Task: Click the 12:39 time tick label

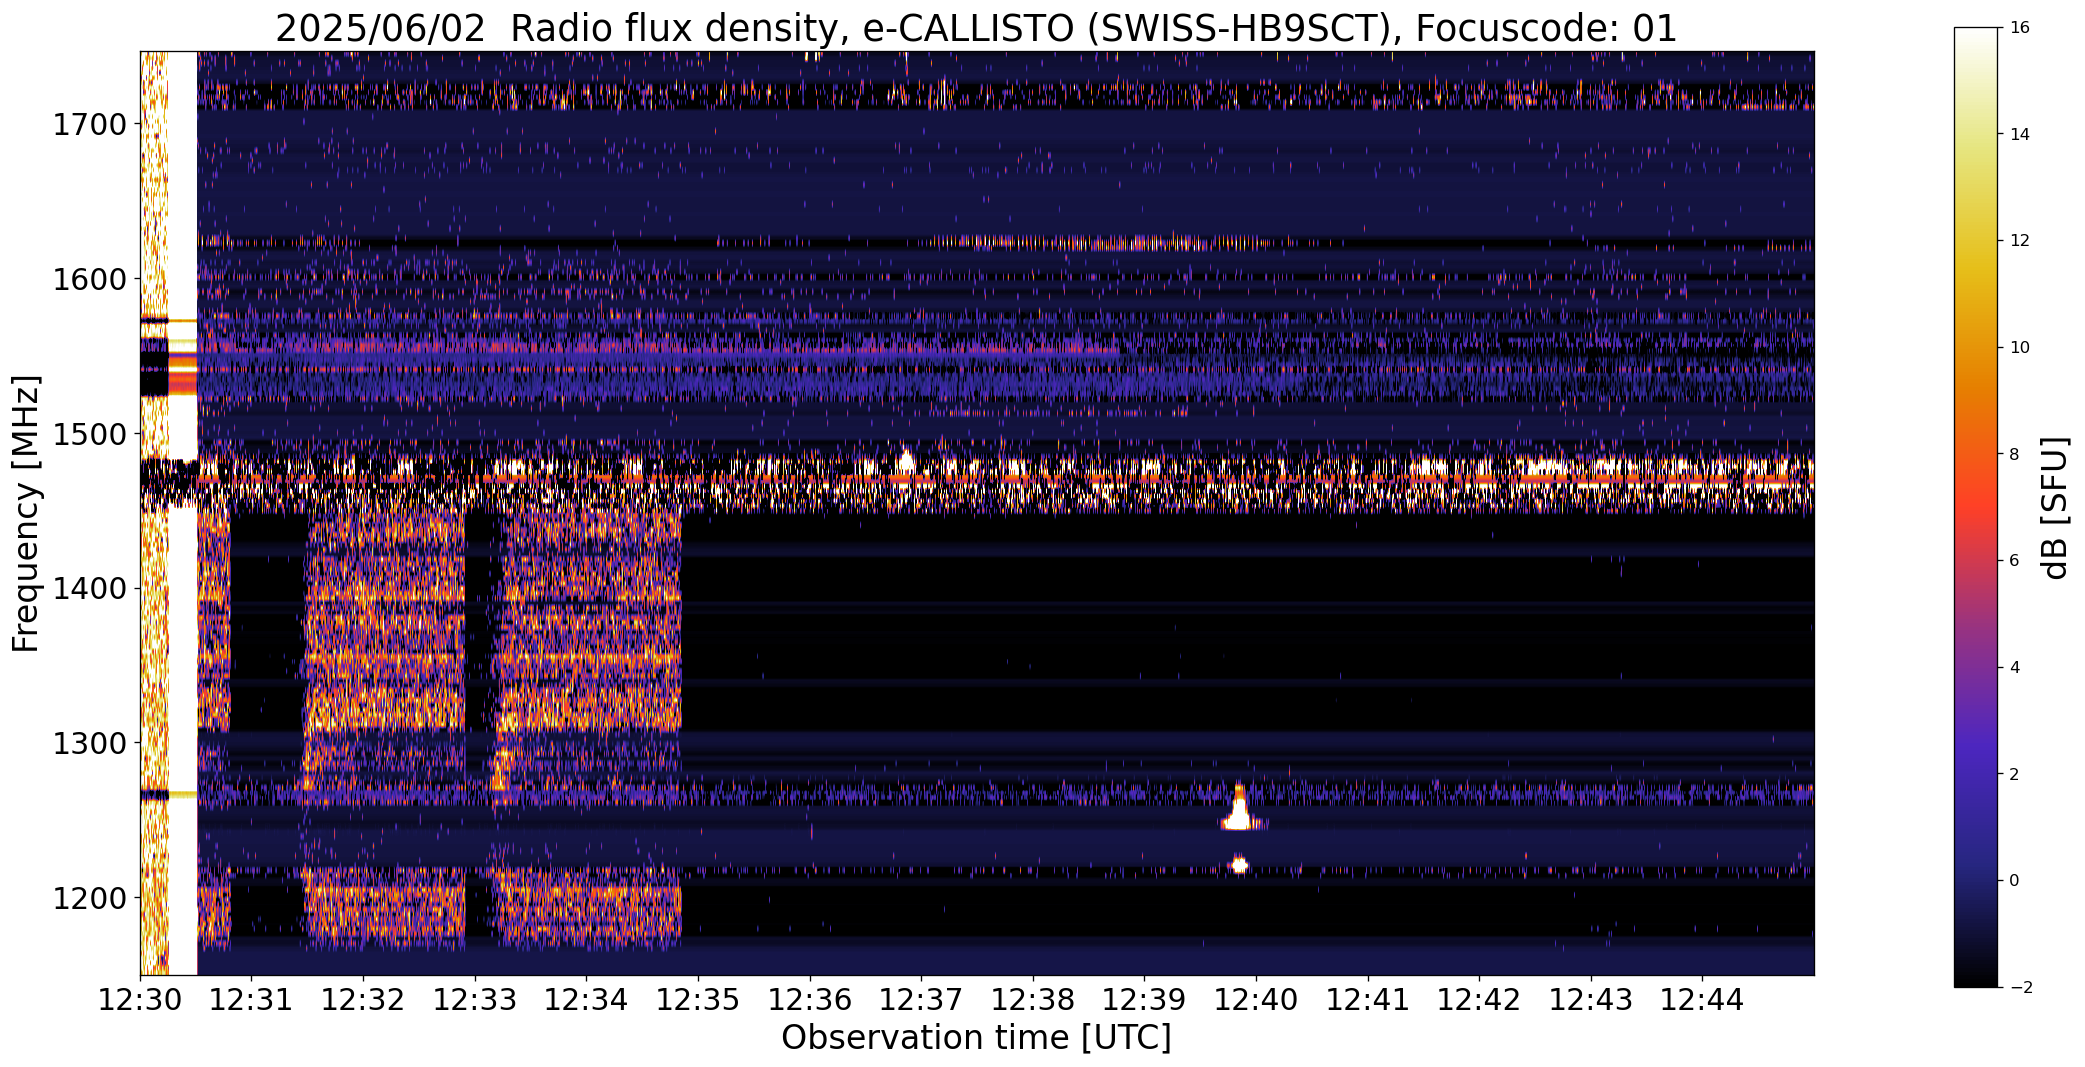Action: [1145, 1000]
